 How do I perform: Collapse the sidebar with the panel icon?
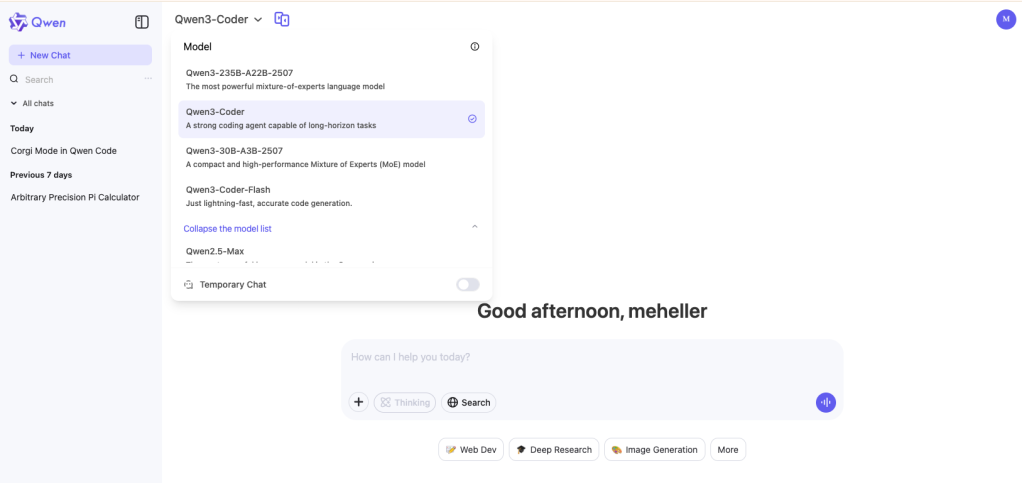tap(141, 22)
